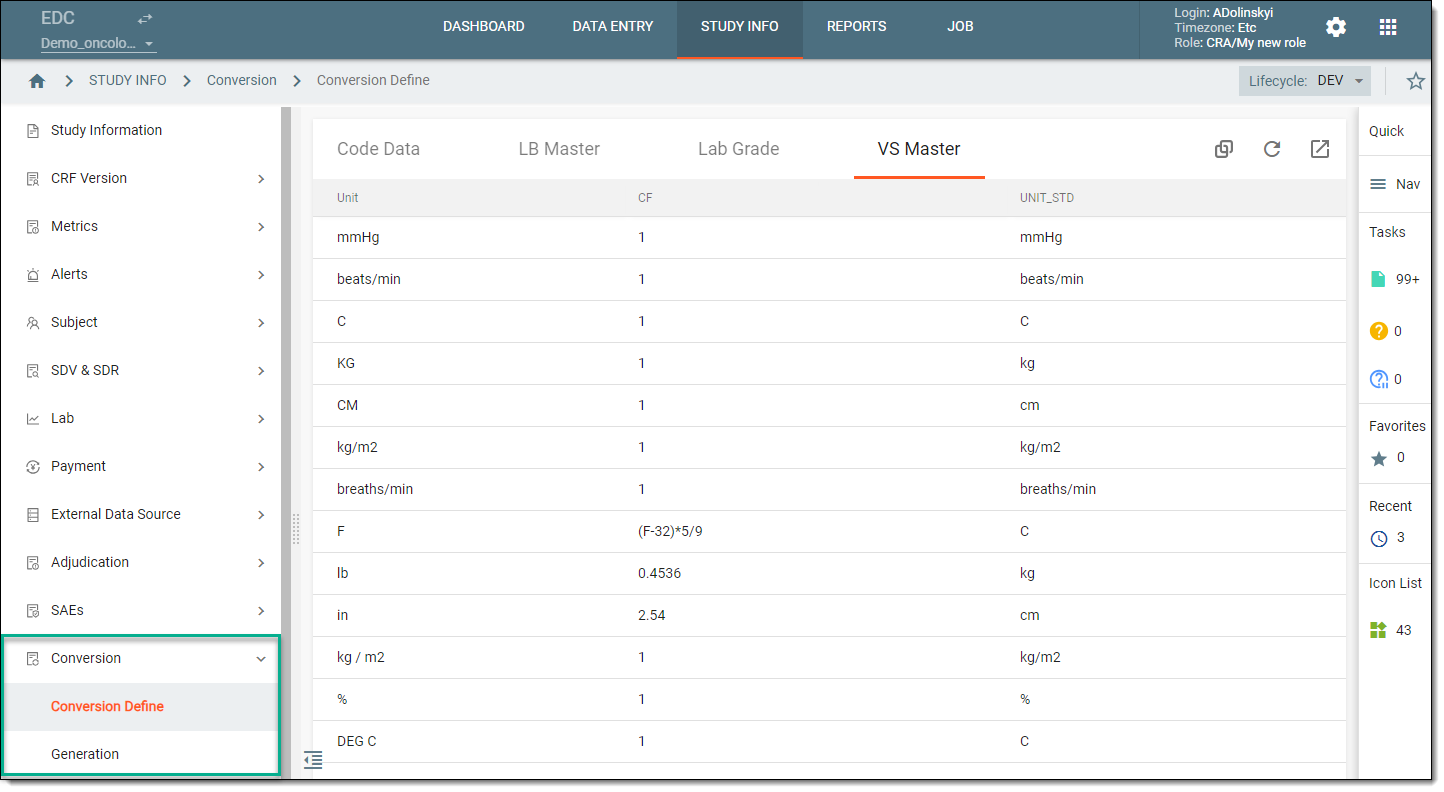Image resolution: width=1444 pixels, height=792 pixels.
Task: Click the Study Information document icon
Action: 33,131
